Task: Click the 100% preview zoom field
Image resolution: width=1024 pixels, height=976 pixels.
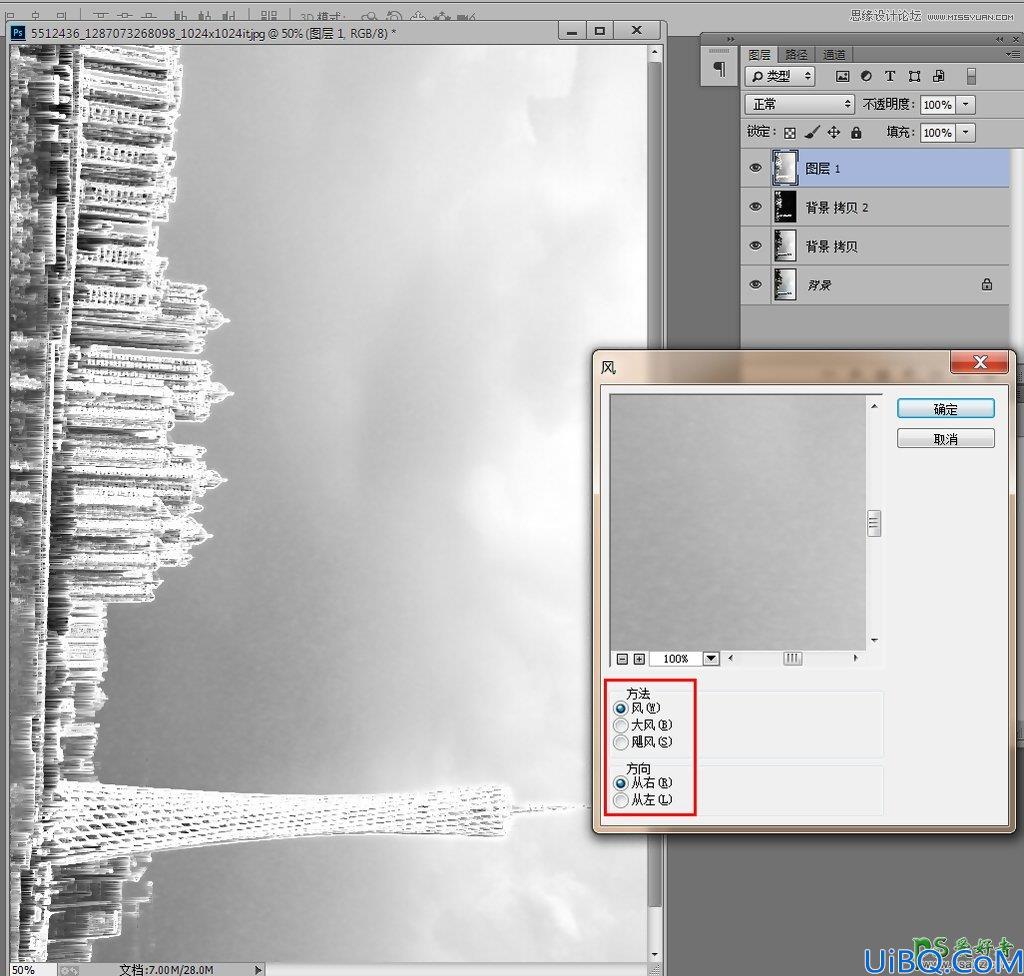Action: pyautogui.click(x=676, y=659)
